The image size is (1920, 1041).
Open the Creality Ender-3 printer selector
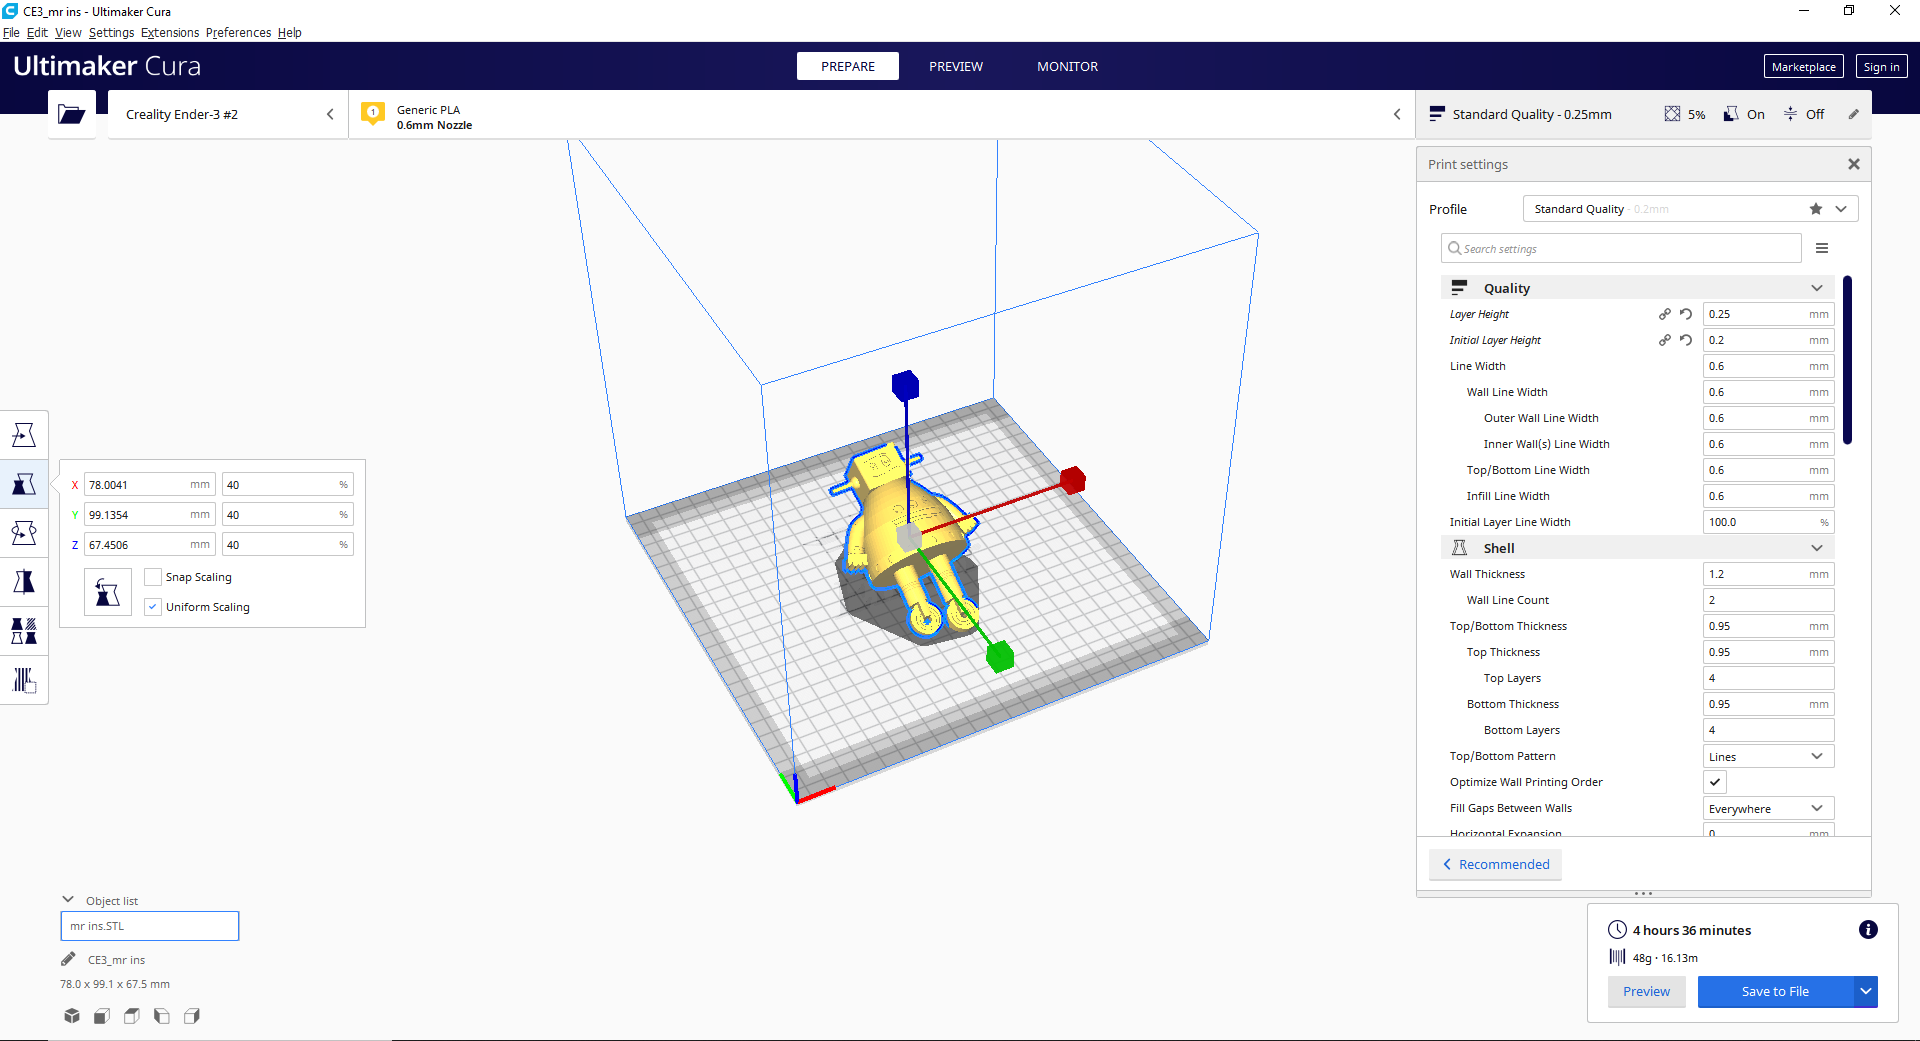tap(228, 114)
